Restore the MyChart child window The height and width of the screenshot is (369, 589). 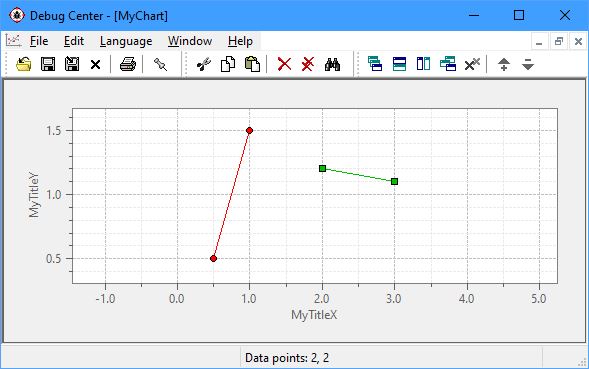pyautogui.click(x=559, y=41)
